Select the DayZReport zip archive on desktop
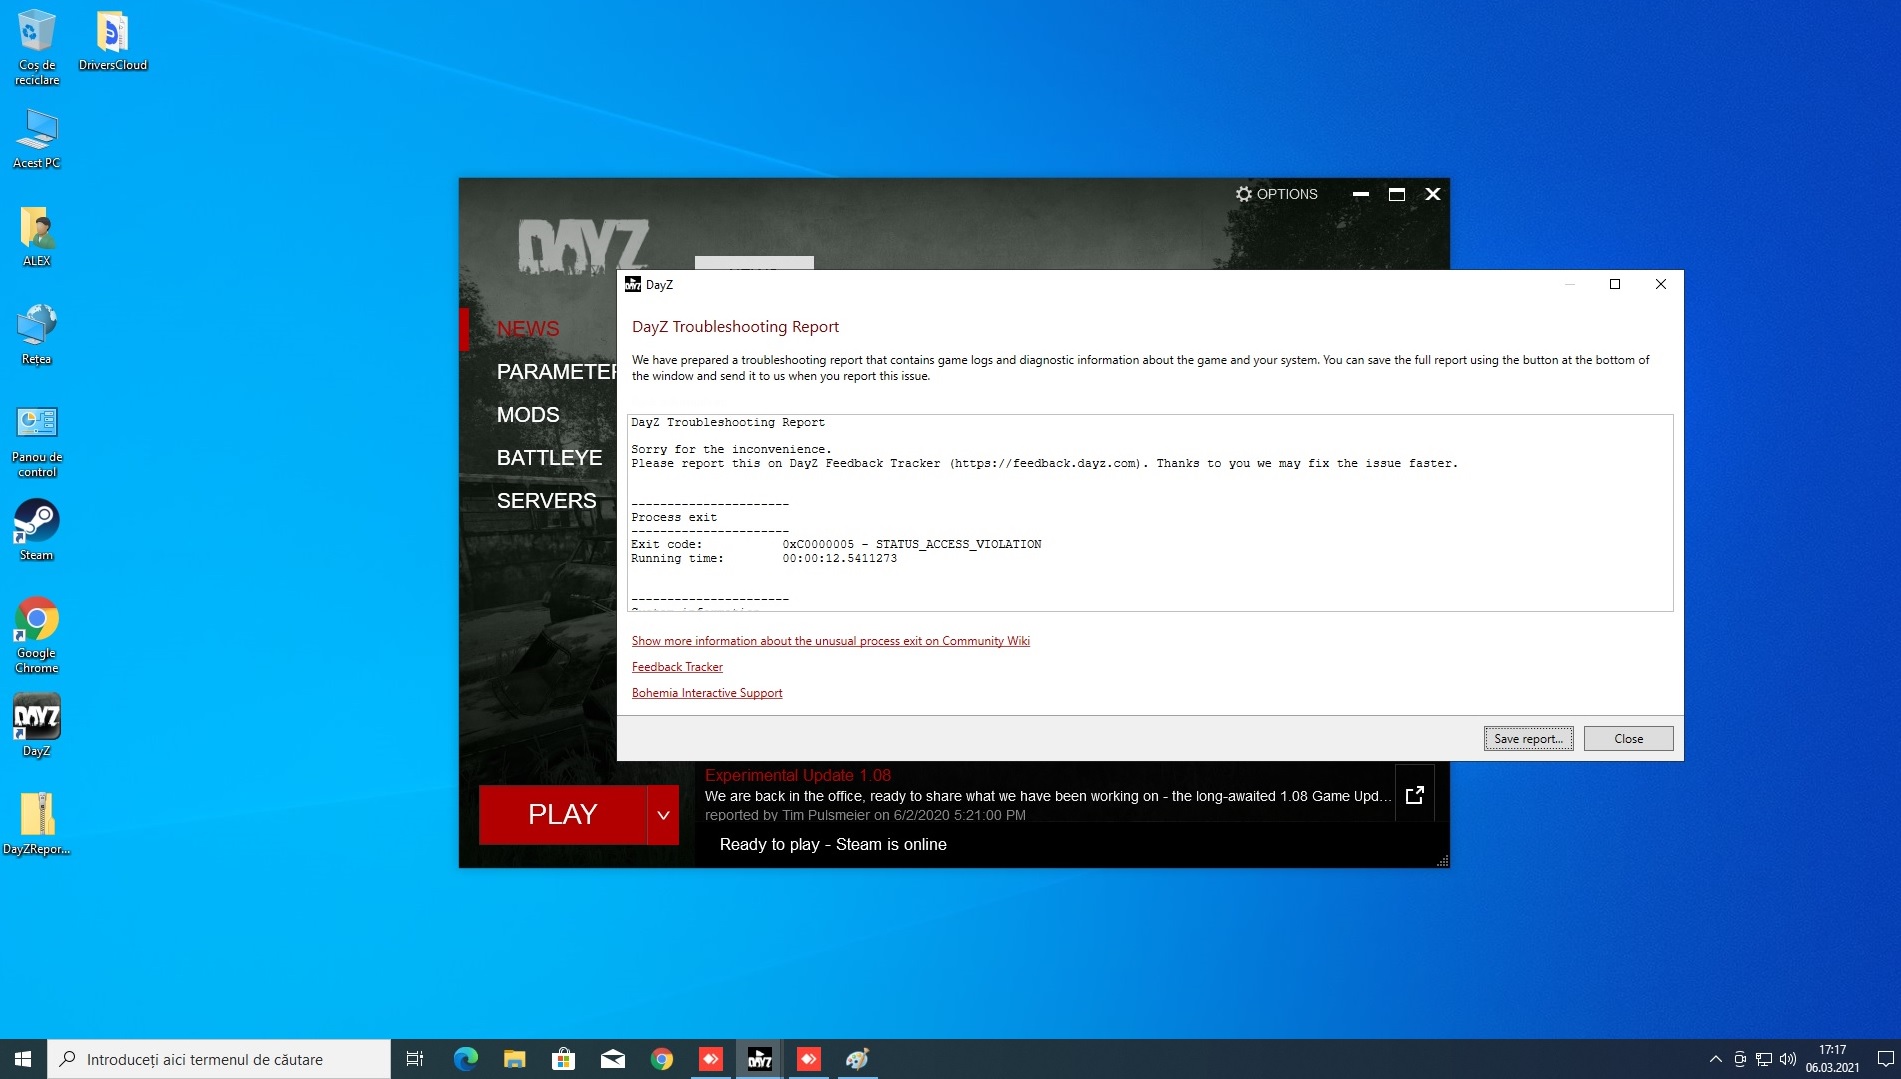The height and width of the screenshot is (1079, 1901). (37, 824)
